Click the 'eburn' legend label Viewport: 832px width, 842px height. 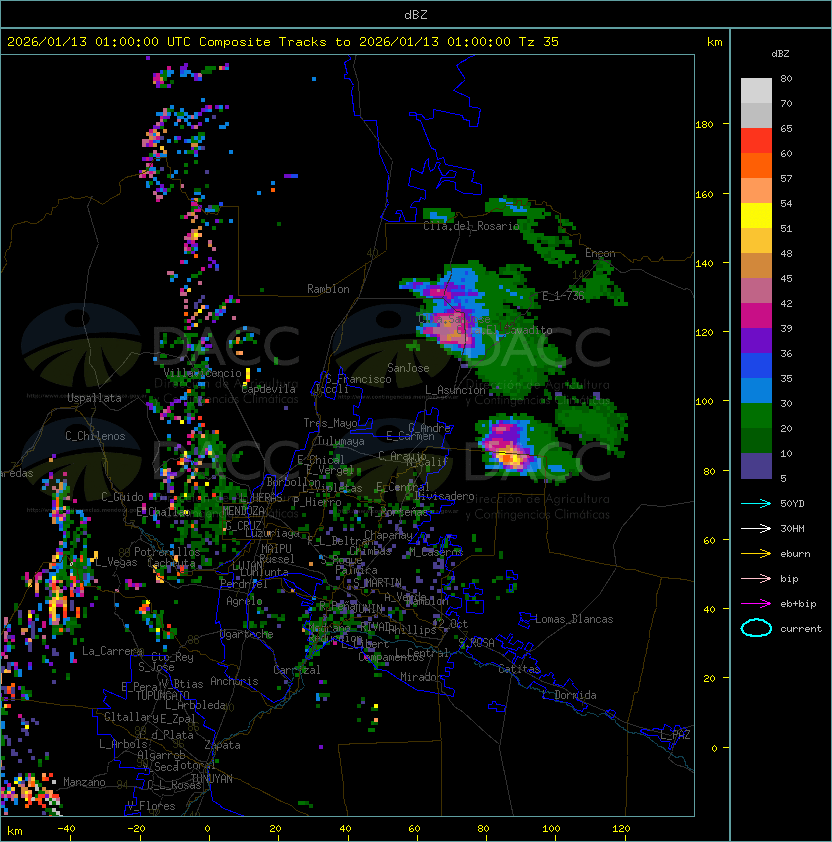[x=795, y=554]
